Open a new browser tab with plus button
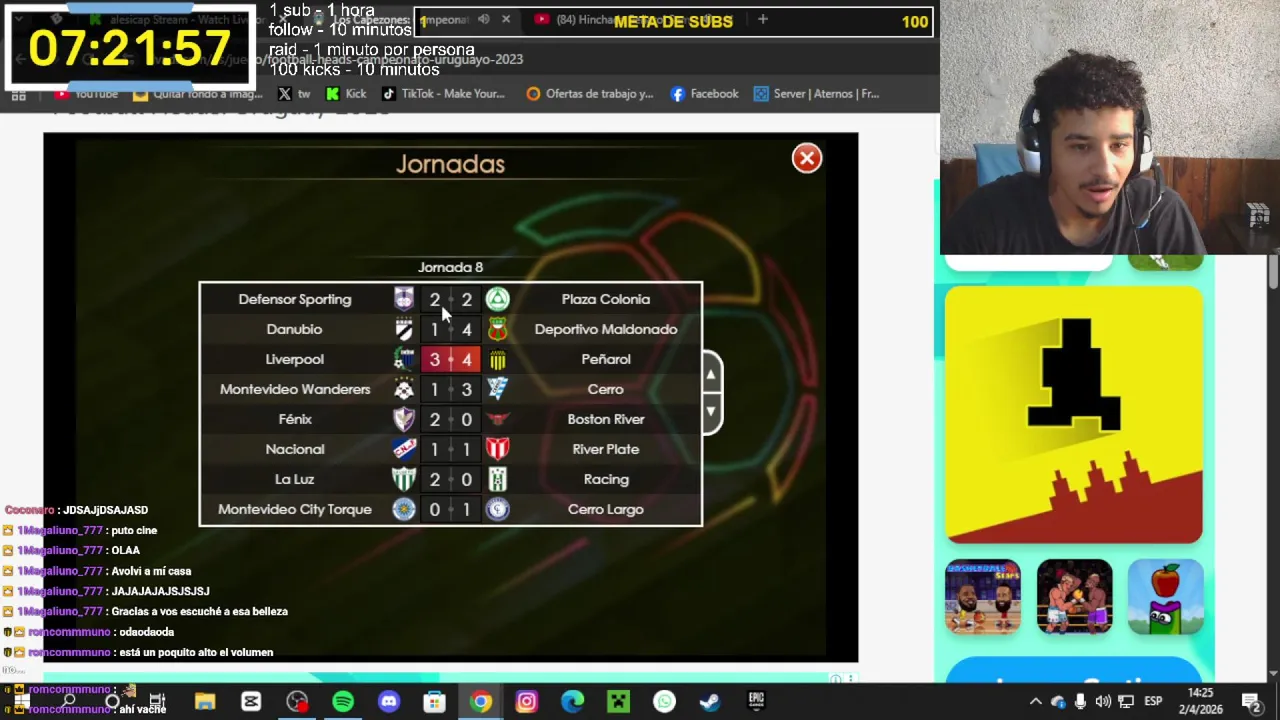Image resolution: width=1280 pixels, height=720 pixels. click(762, 19)
